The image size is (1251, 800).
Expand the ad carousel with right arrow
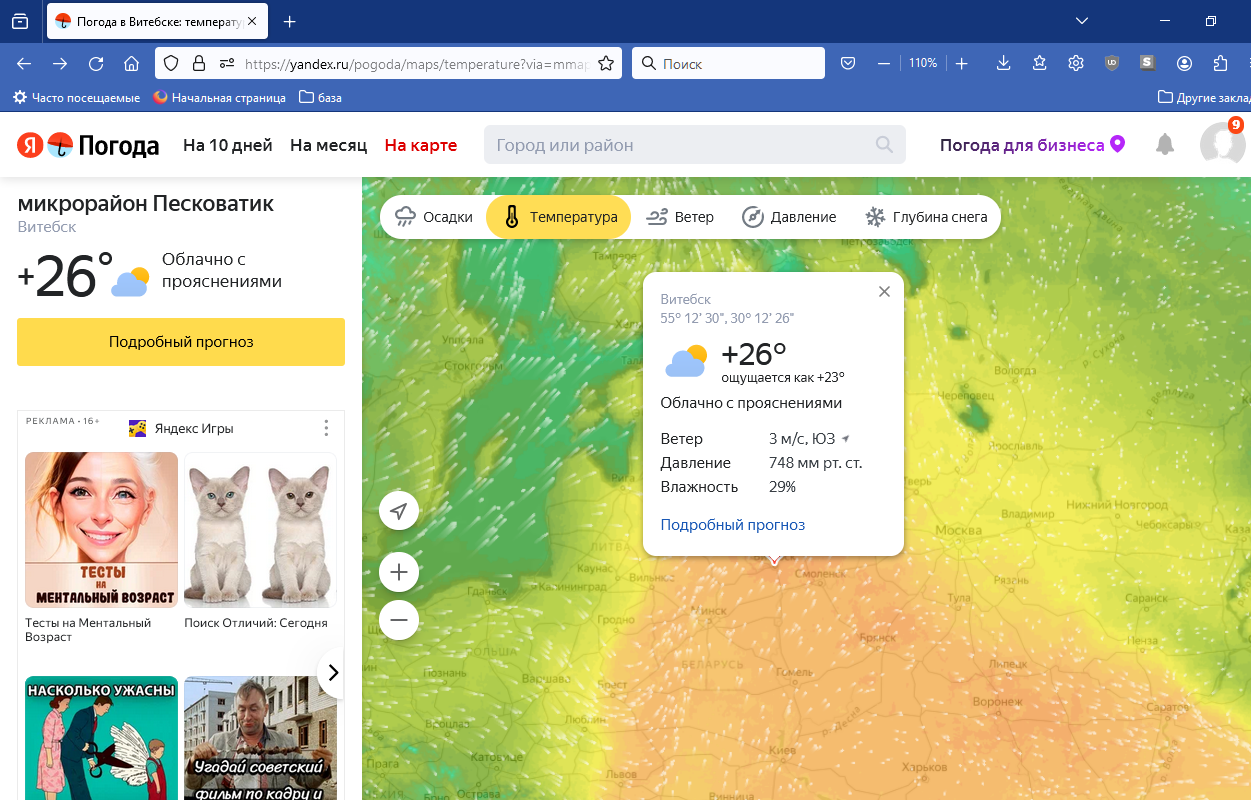pyautogui.click(x=332, y=673)
